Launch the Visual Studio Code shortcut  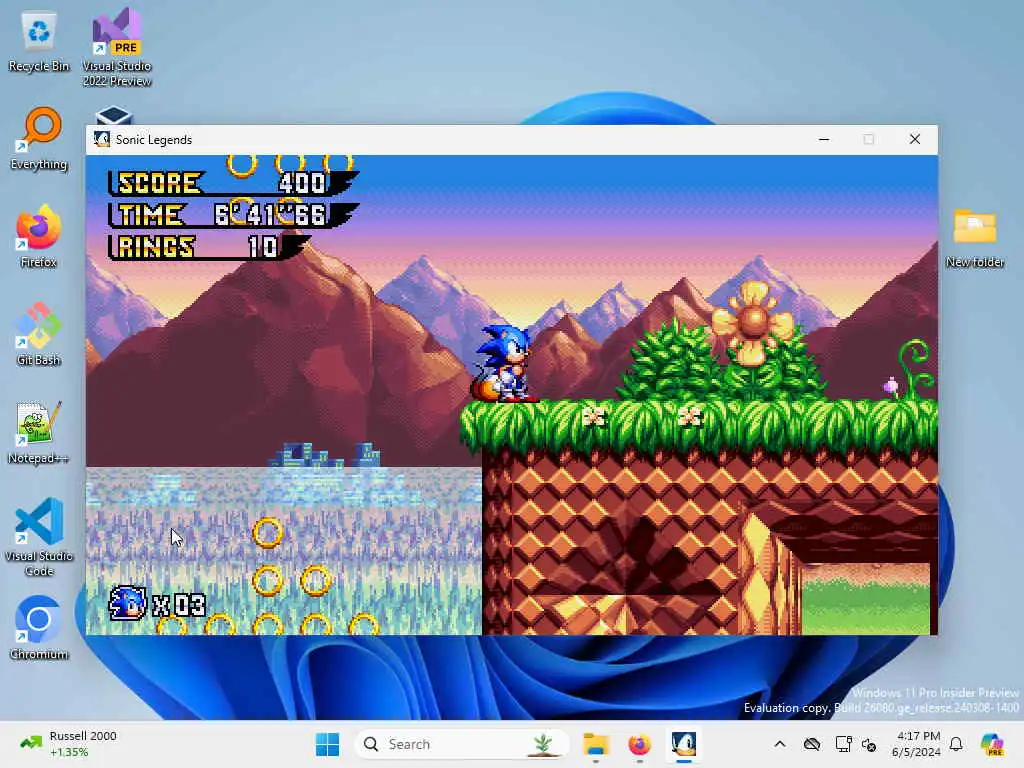pos(39,537)
